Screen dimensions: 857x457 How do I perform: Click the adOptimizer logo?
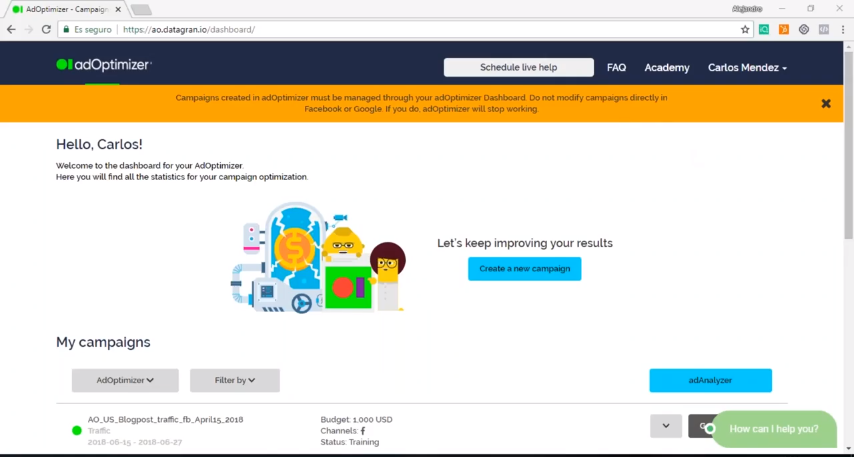(104, 65)
